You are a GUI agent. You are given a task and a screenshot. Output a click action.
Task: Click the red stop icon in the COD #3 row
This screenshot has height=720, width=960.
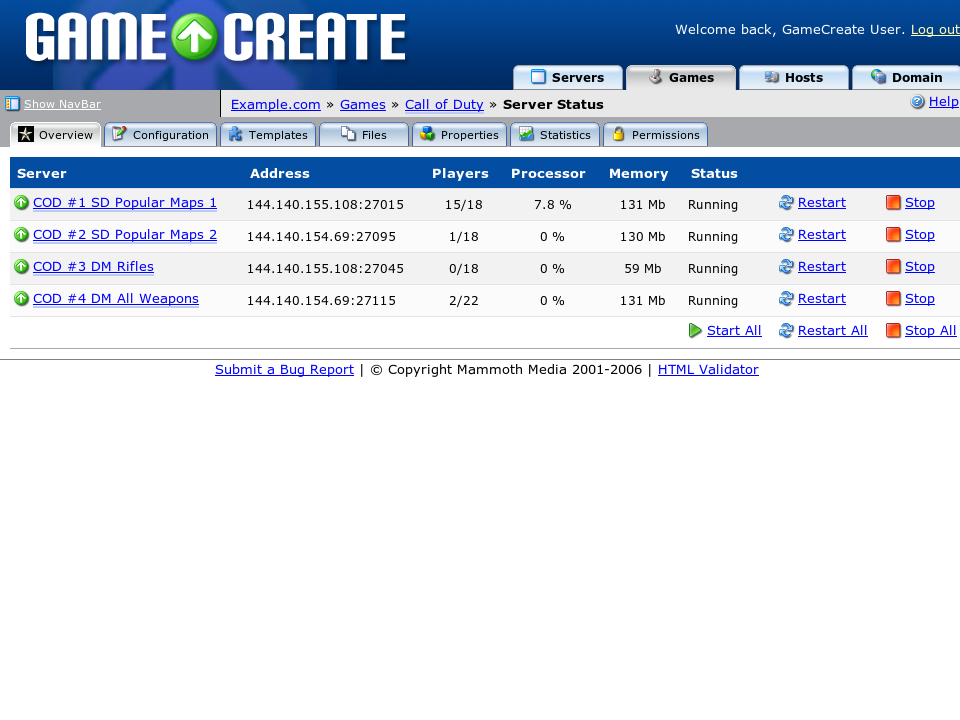893,266
